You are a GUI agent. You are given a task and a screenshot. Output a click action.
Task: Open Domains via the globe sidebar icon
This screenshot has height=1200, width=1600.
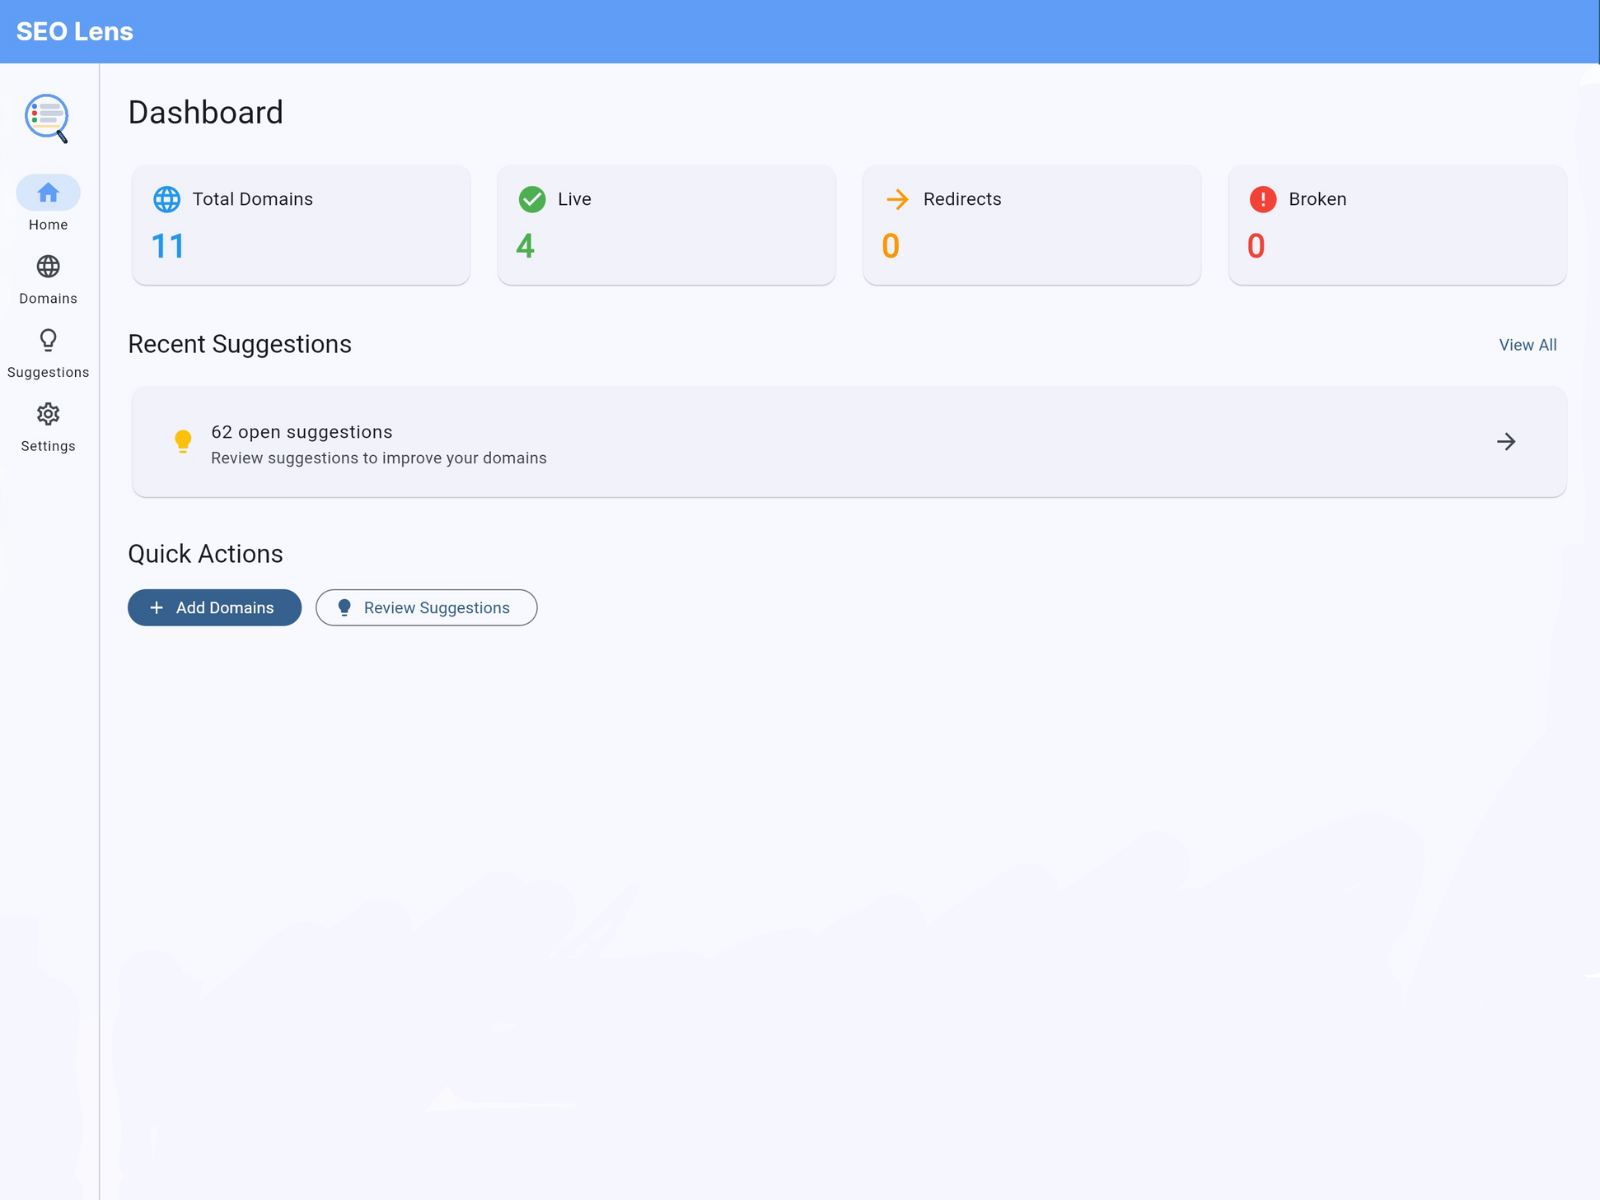pyautogui.click(x=47, y=267)
